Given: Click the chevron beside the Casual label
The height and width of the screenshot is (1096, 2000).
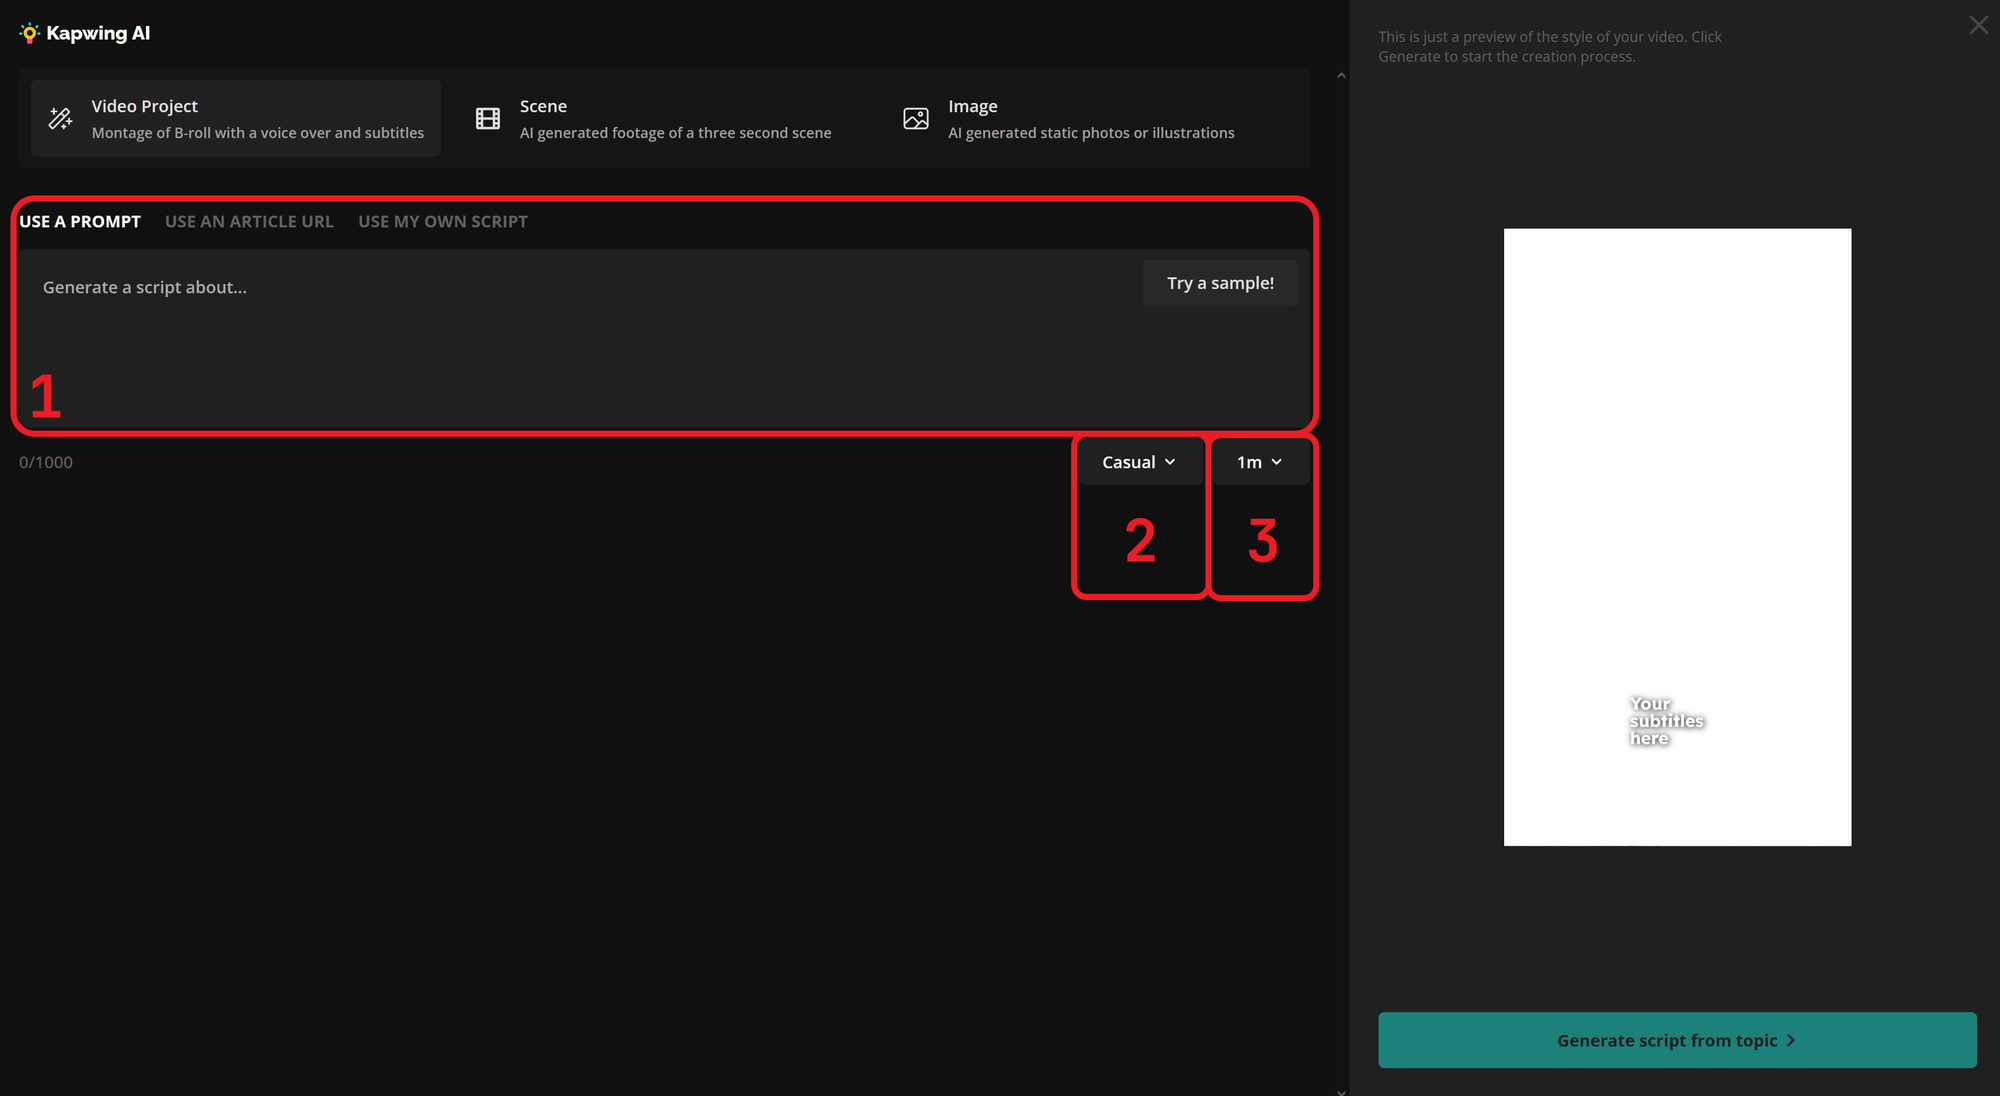Looking at the screenshot, I should pyautogui.click(x=1170, y=462).
